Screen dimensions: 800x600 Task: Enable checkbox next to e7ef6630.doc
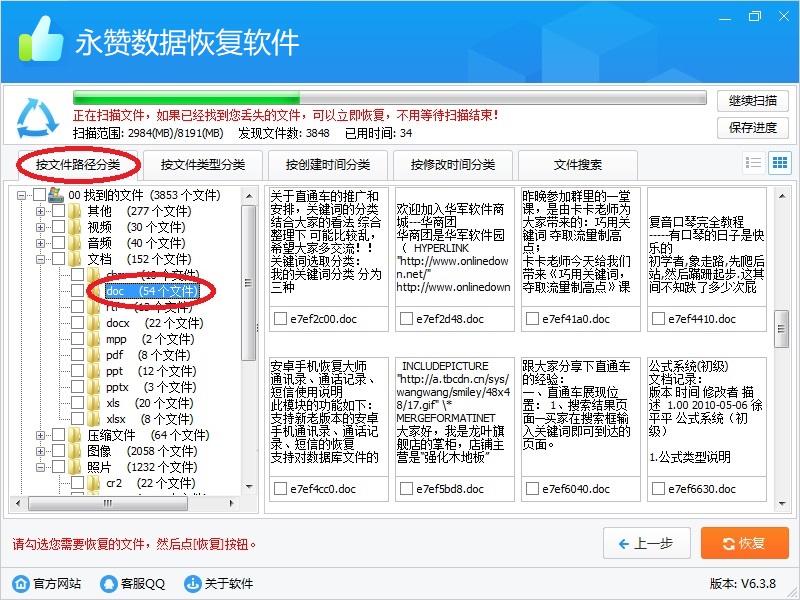tap(657, 489)
